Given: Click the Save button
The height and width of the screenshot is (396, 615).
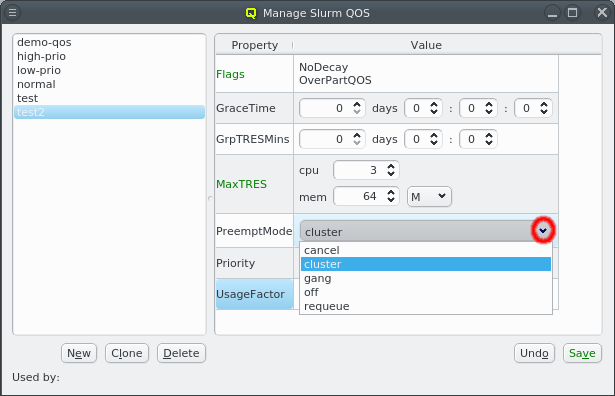Looking at the screenshot, I should click(582, 353).
